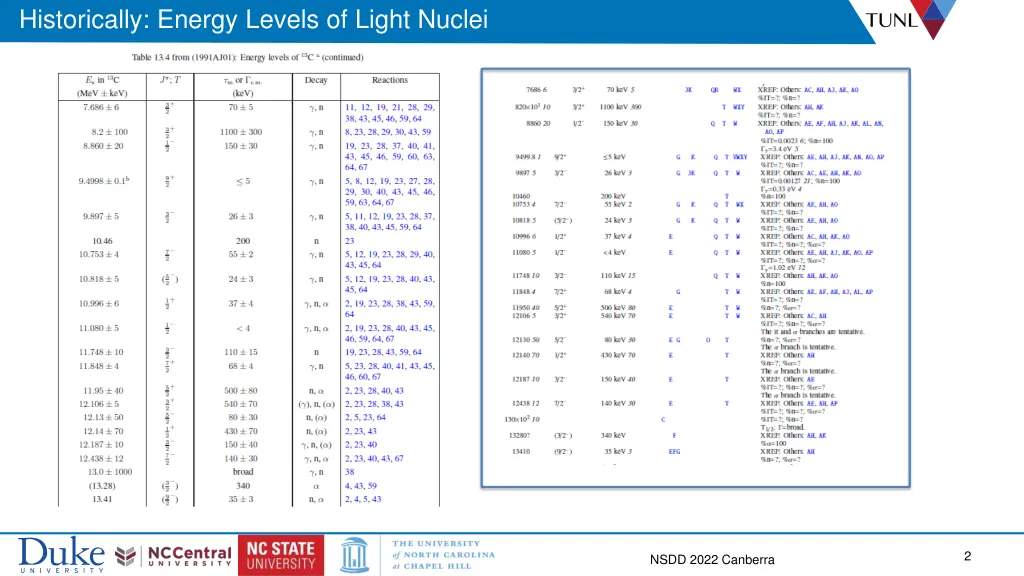
Task: Click the NC Central University logo
Action: [x=173, y=556]
